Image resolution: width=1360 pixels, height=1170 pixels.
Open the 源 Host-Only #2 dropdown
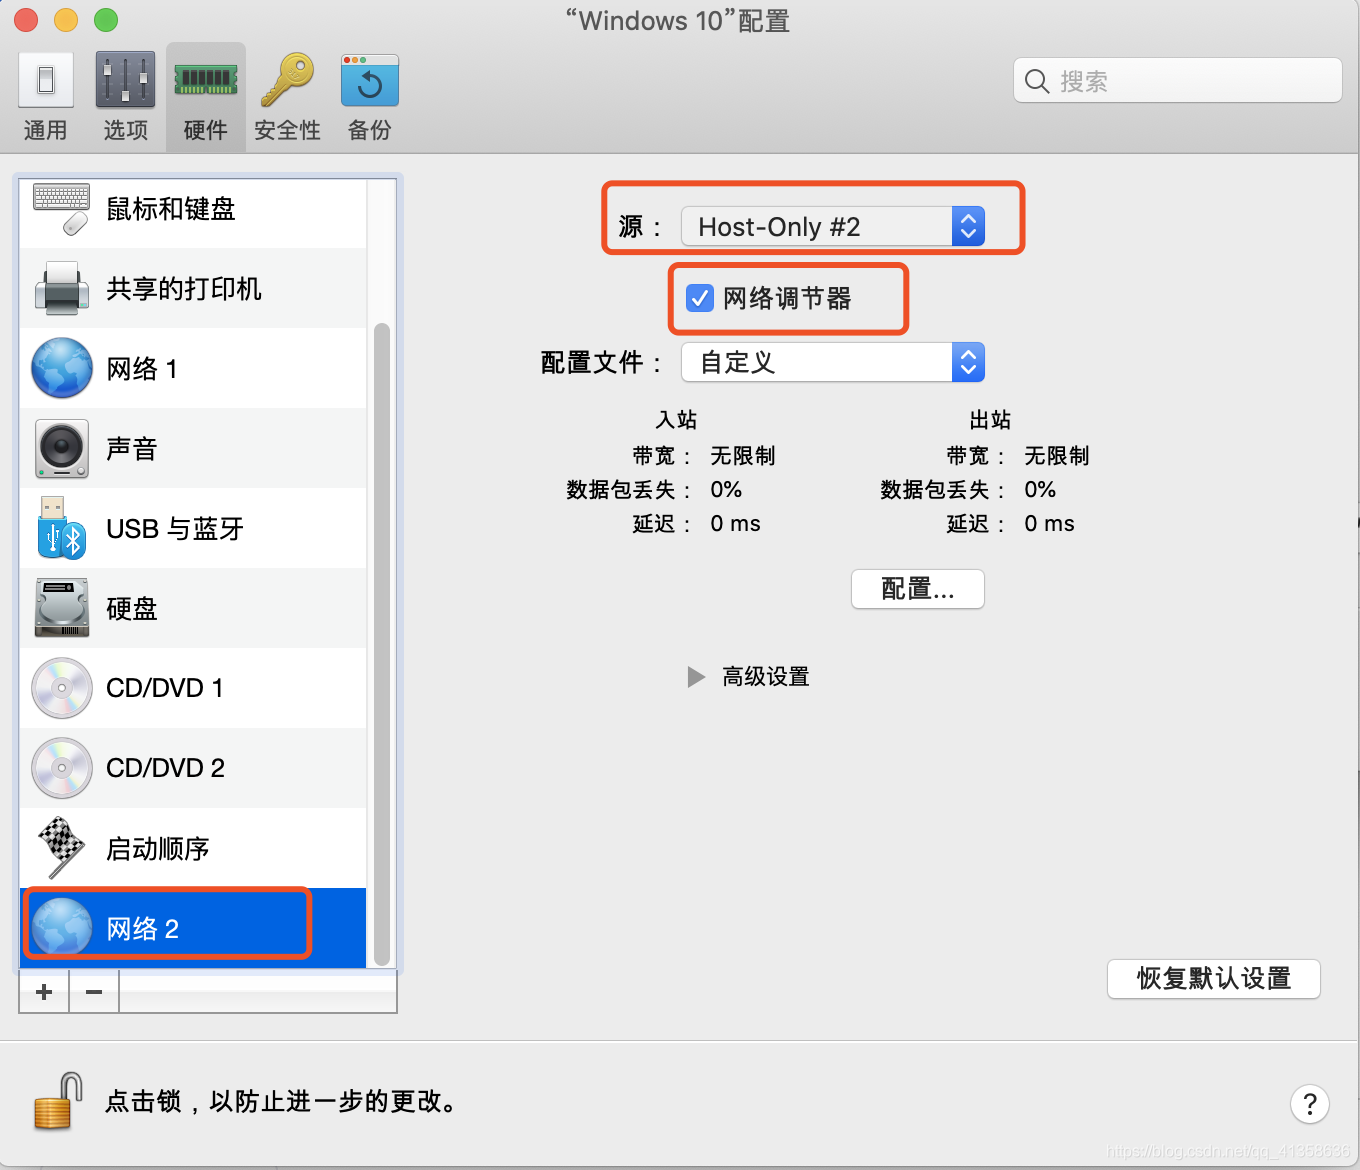click(833, 226)
